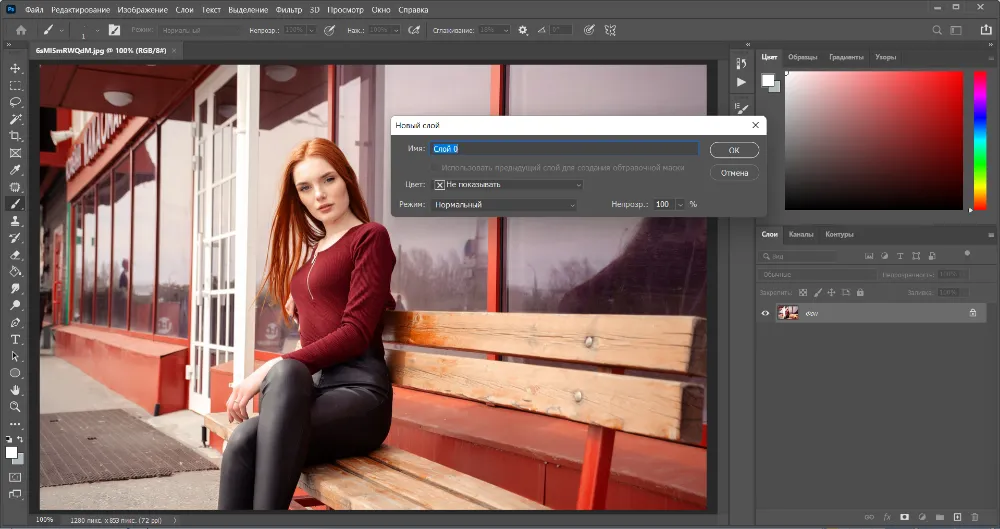
Task: Open the Фильтр menu
Action: pos(288,9)
